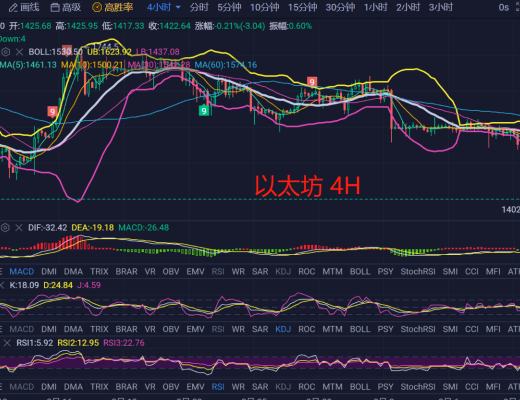Select TRIX in the bottom indicator row
Screen dimensions: 520x400
pyautogui.click(x=99, y=387)
